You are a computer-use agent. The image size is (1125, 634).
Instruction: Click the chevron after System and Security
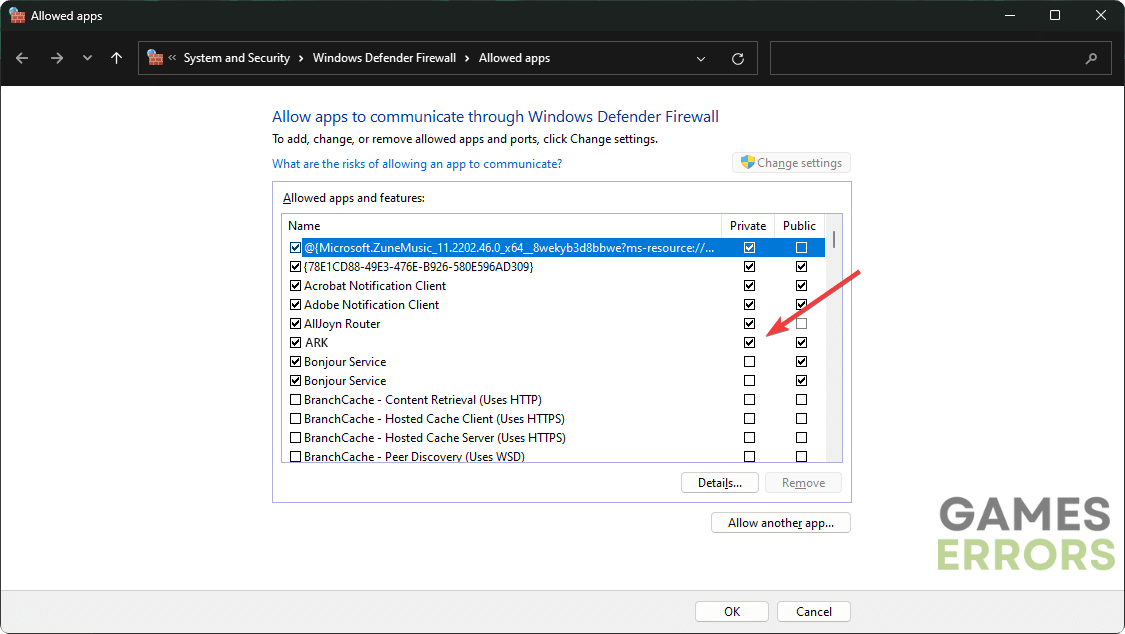[301, 58]
